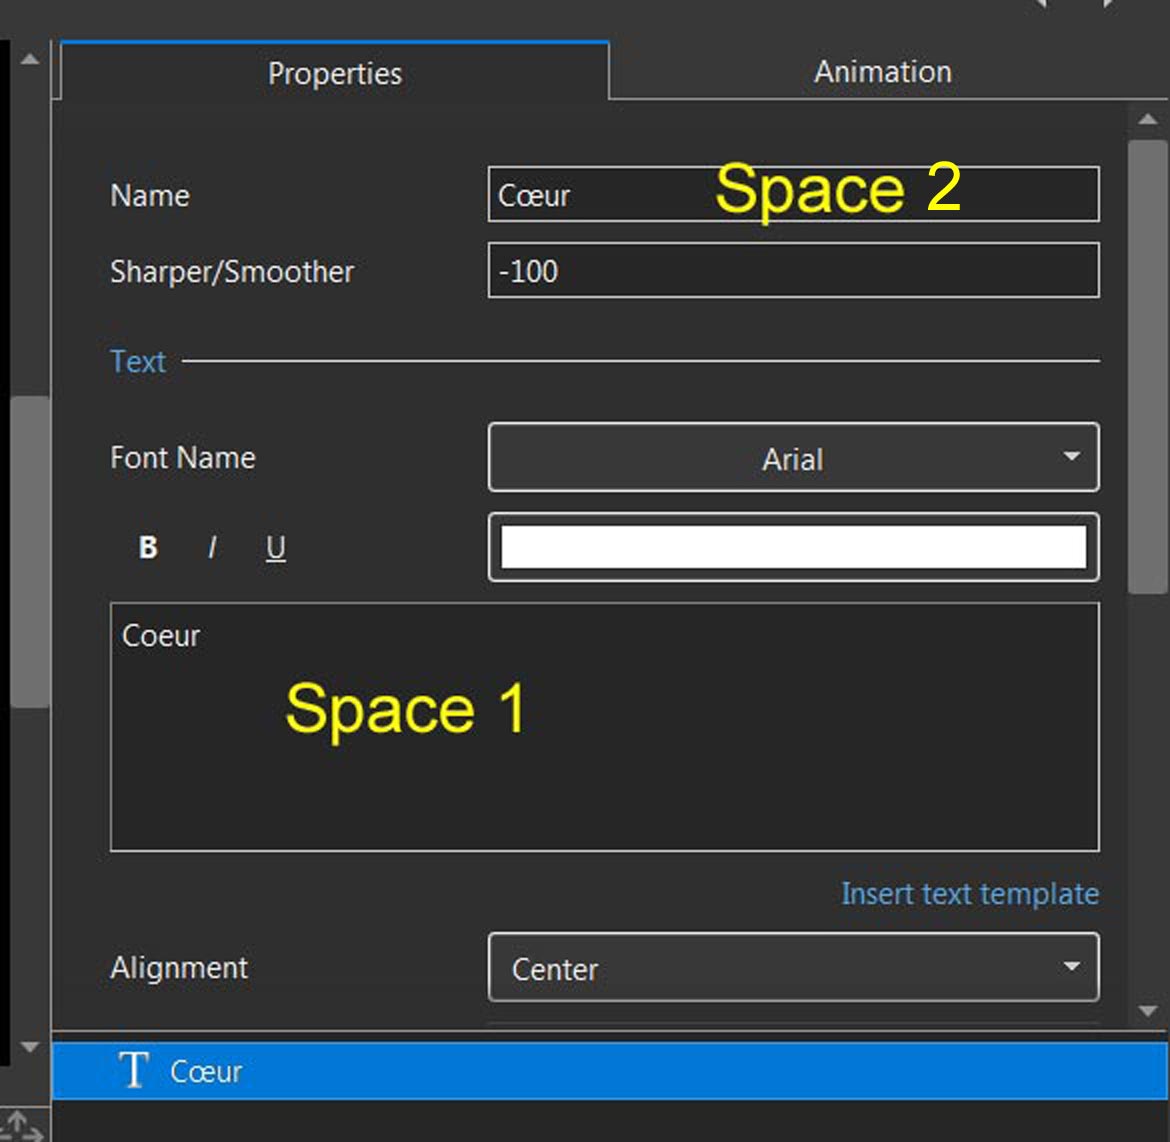Open the Alignment dropdown showing Center
The width and height of the screenshot is (1170, 1142).
[x=793, y=967]
